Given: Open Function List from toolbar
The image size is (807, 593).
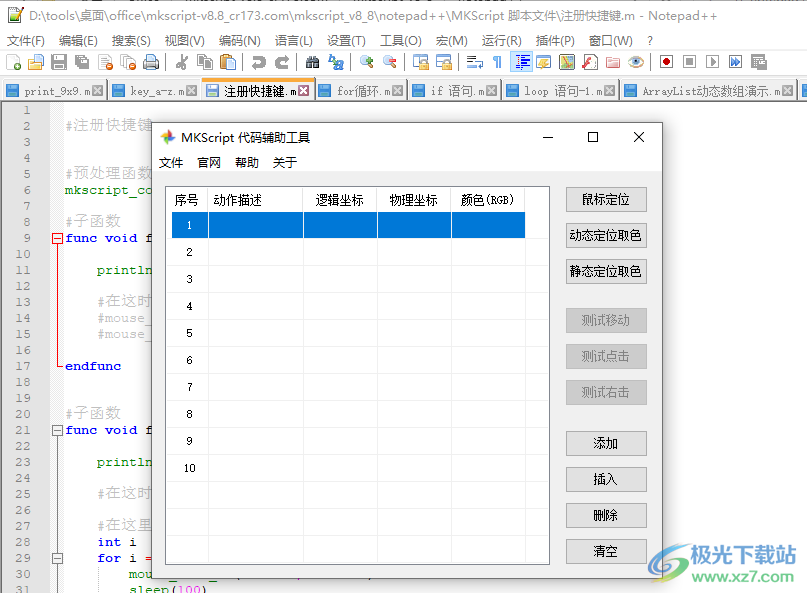Looking at the screenshot, I should click(590, 62).
